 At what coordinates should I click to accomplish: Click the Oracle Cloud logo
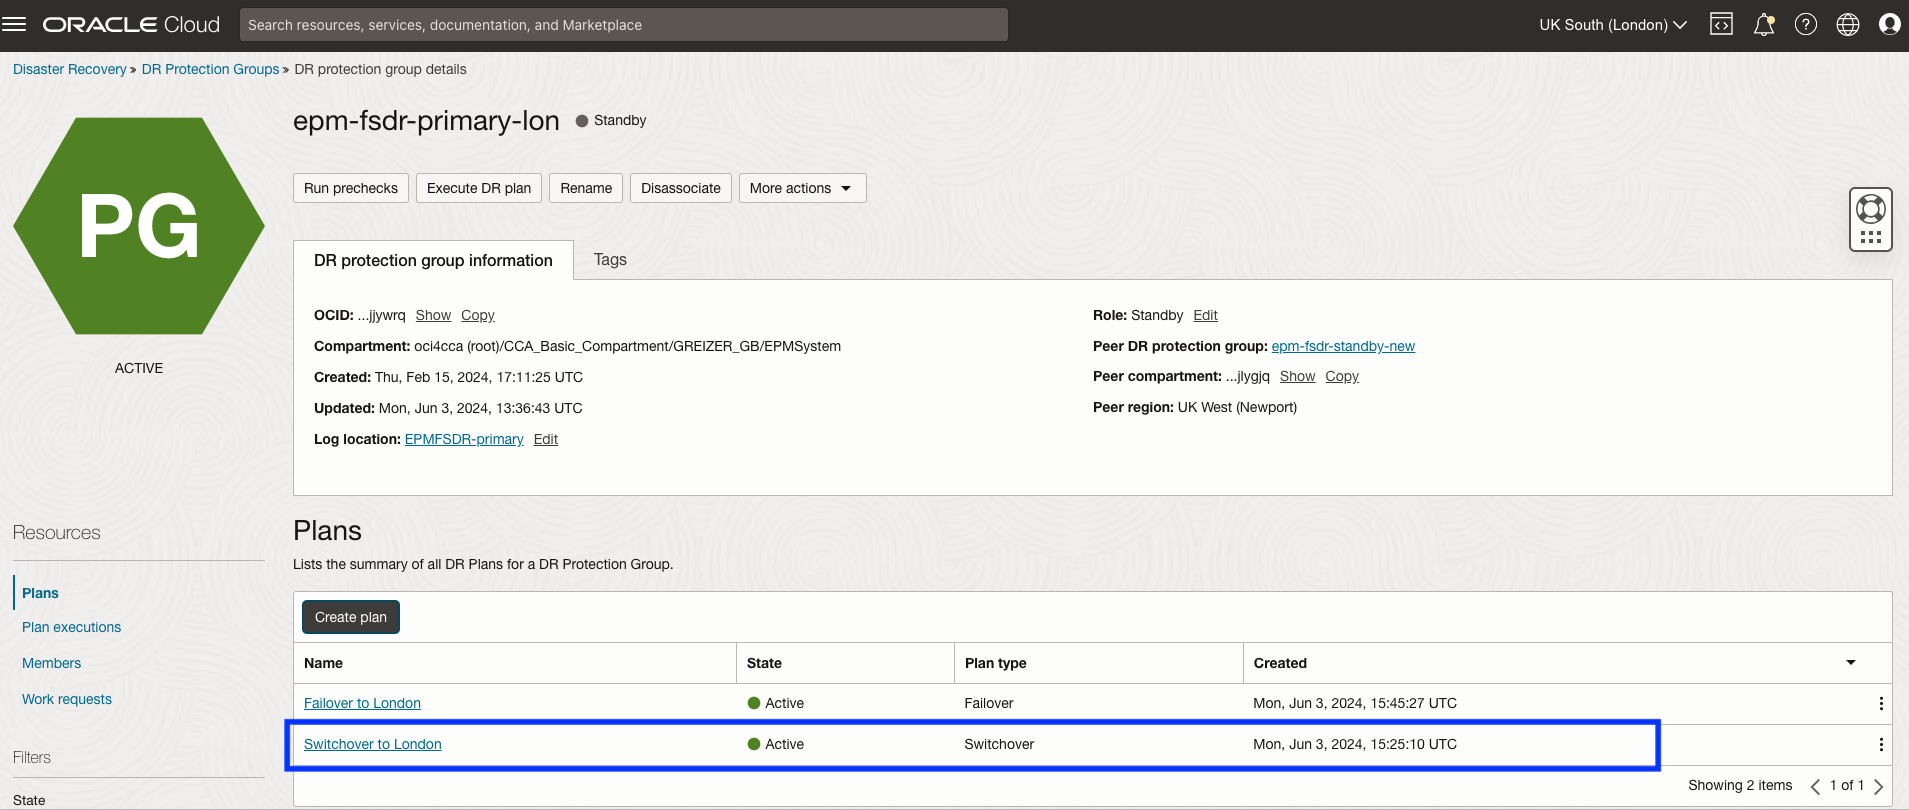point(131,24)
